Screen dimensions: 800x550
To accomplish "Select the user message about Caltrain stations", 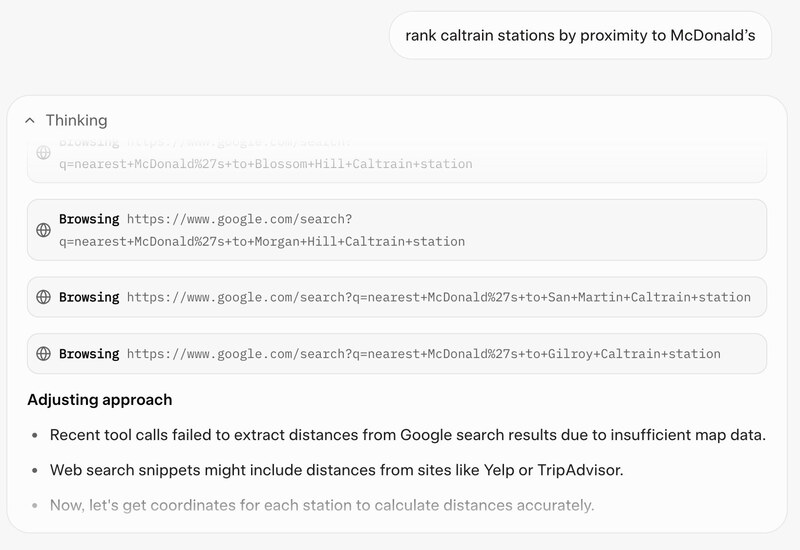I will (x=580, y=35).
